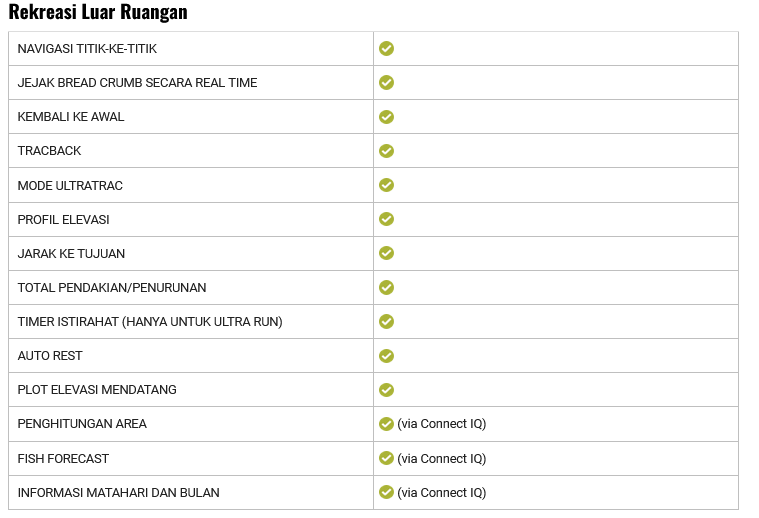Screen dimensions: 759x518
Task: Click "via Connect IQ" for Informasi Matahari
Action: coord(441,493)
